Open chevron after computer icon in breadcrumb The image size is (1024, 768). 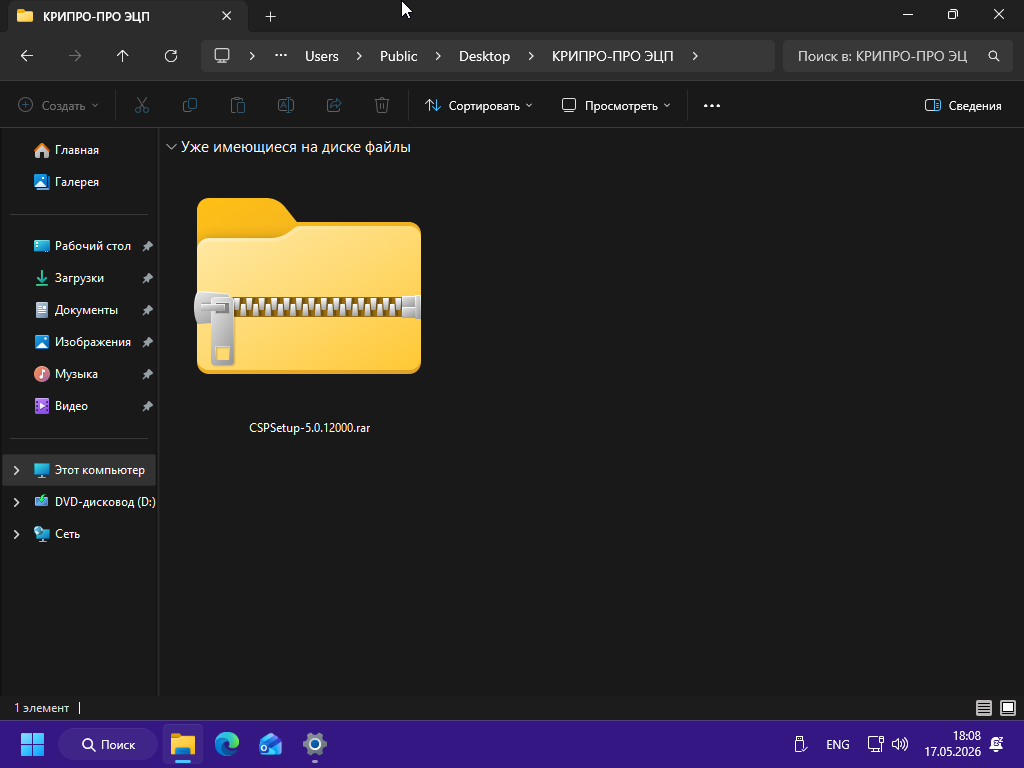point(252,56)
